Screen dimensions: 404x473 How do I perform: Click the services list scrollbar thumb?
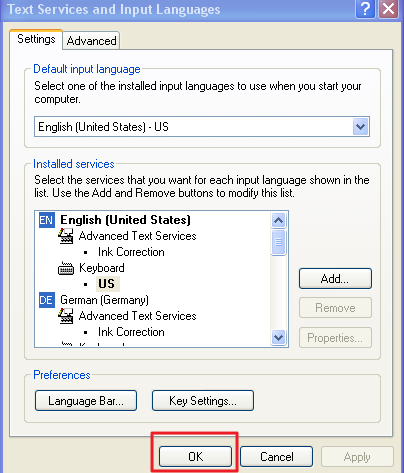point(278,242)
